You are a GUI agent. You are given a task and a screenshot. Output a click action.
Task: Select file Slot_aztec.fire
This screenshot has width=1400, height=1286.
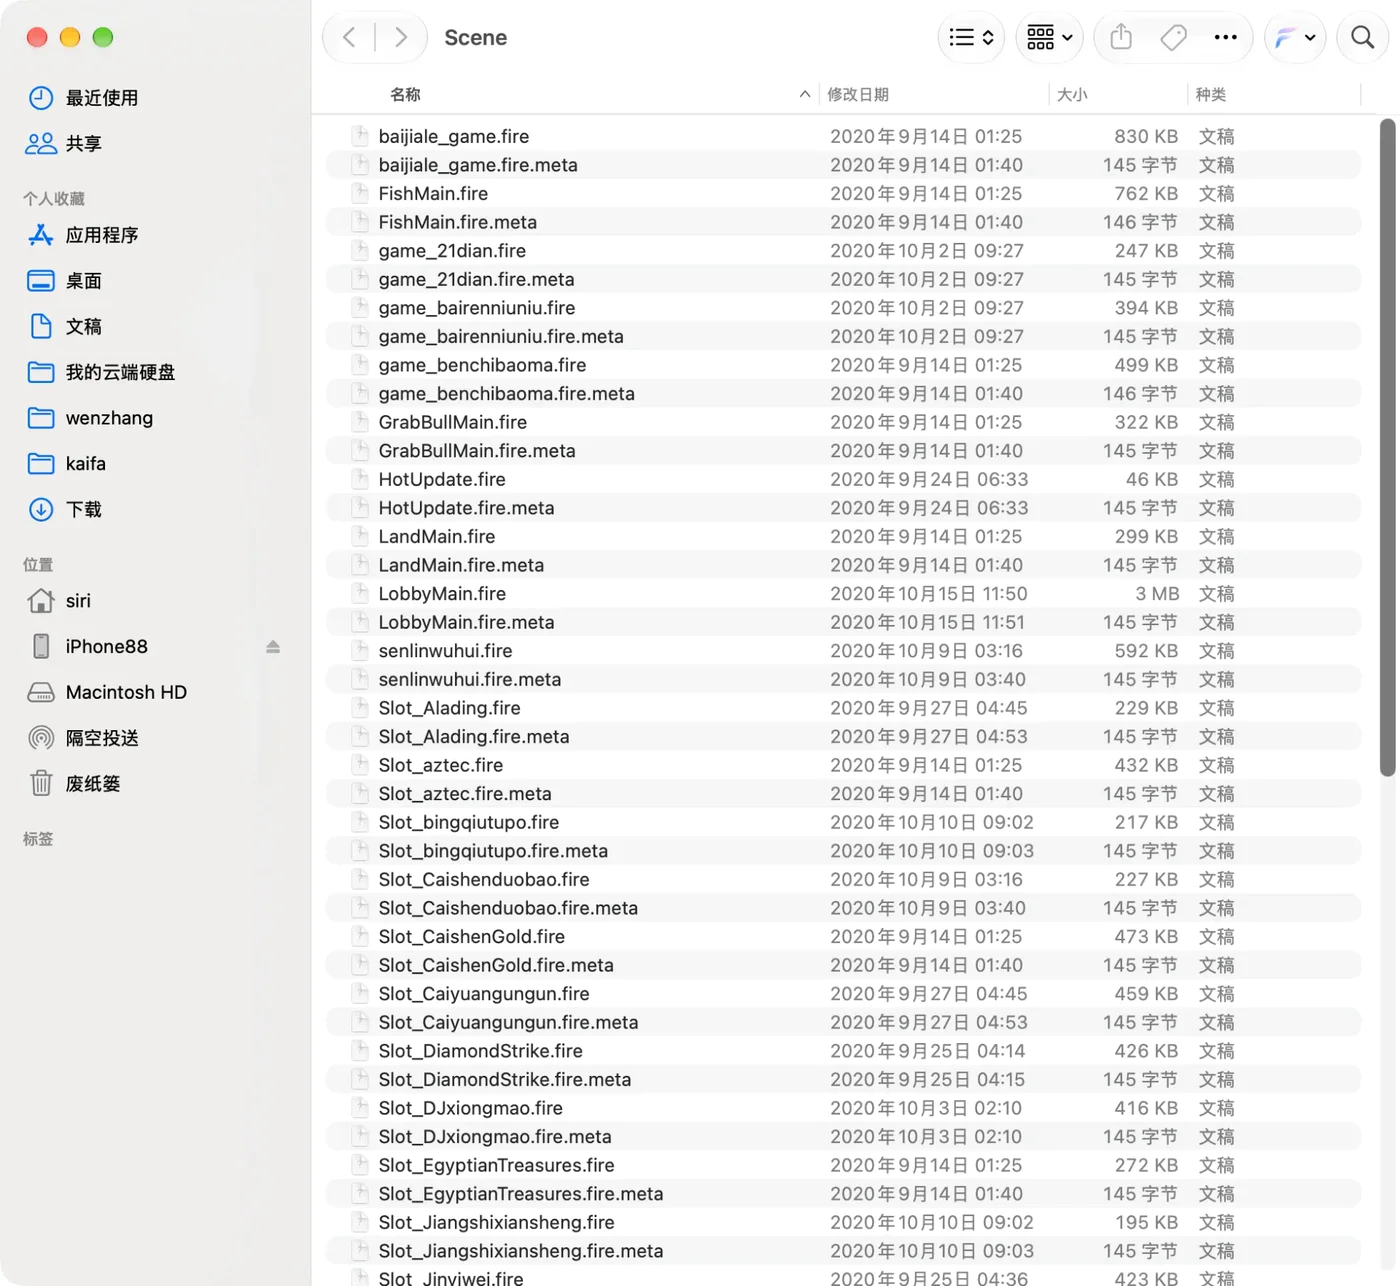click(843, 765)
